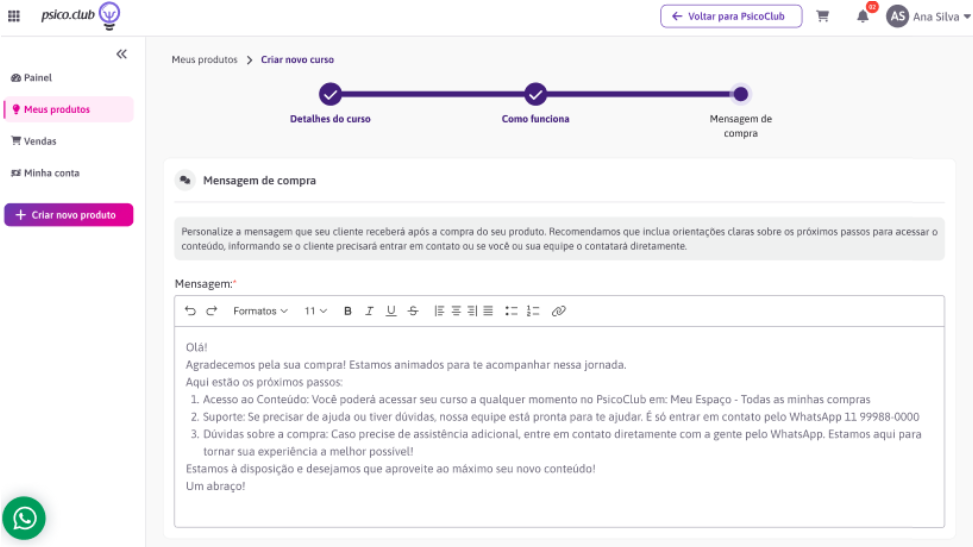Toggle underline formatting
Viewport: 973px width, 547px height.
(390, 311)
